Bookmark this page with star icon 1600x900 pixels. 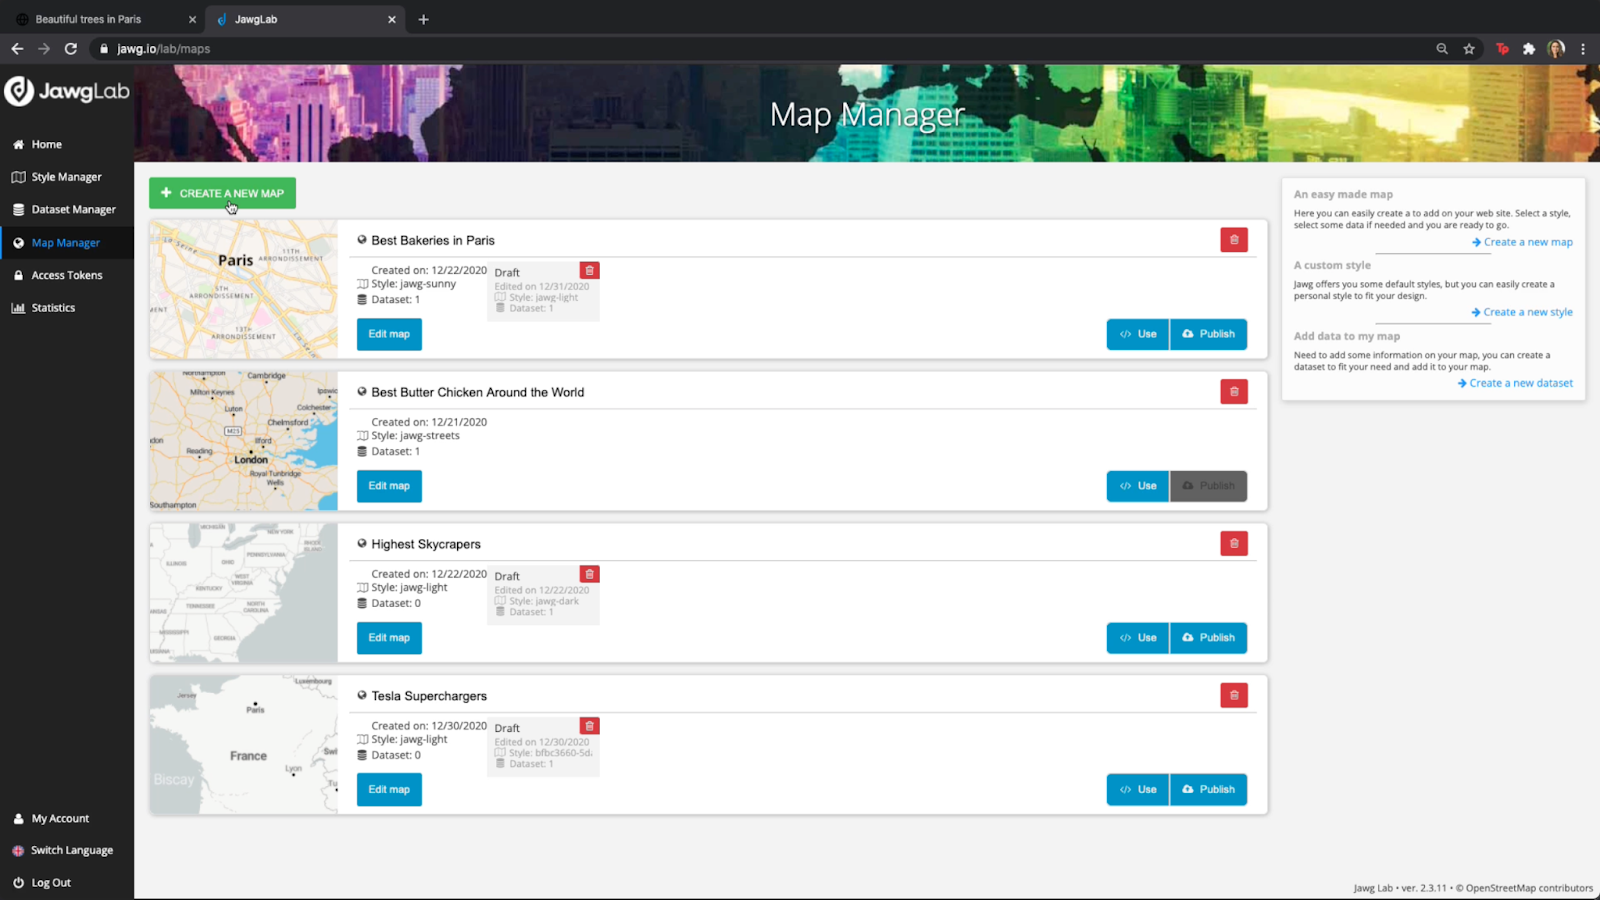(x=1469, y=48)
